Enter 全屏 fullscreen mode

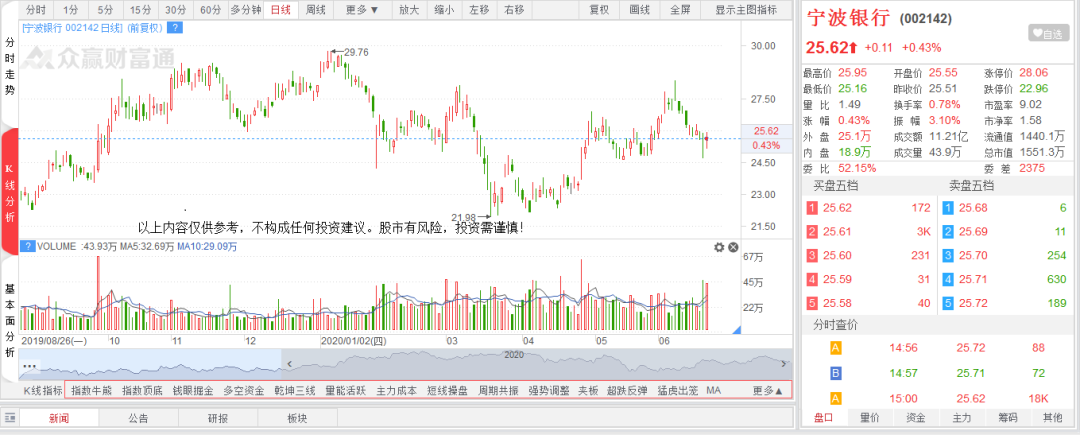(x=680, y=10)
